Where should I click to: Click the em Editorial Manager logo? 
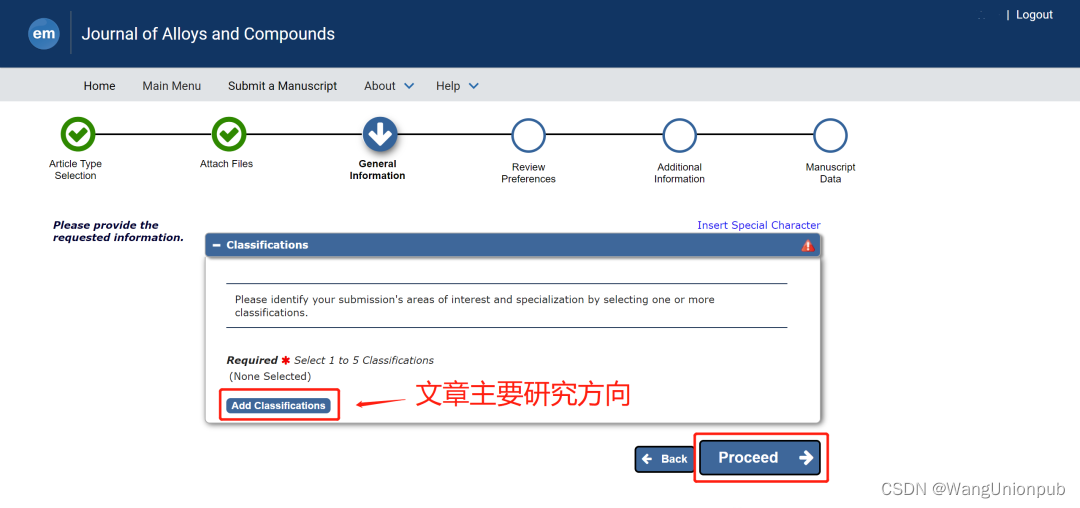pos(43,34)
